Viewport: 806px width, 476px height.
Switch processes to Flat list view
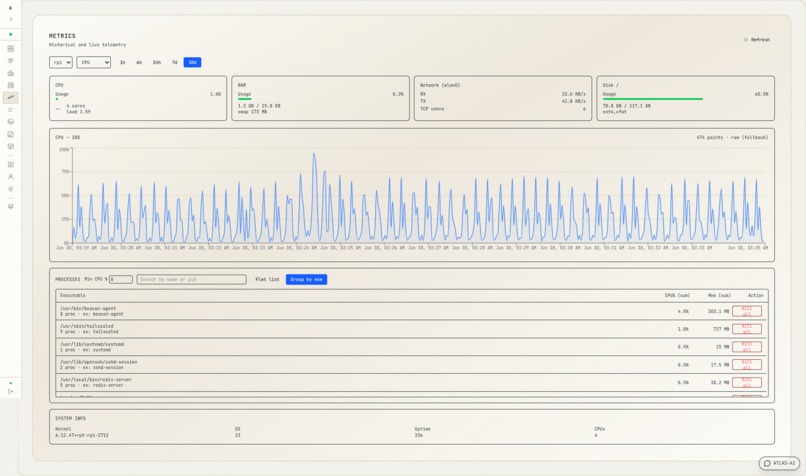(267, 280)
